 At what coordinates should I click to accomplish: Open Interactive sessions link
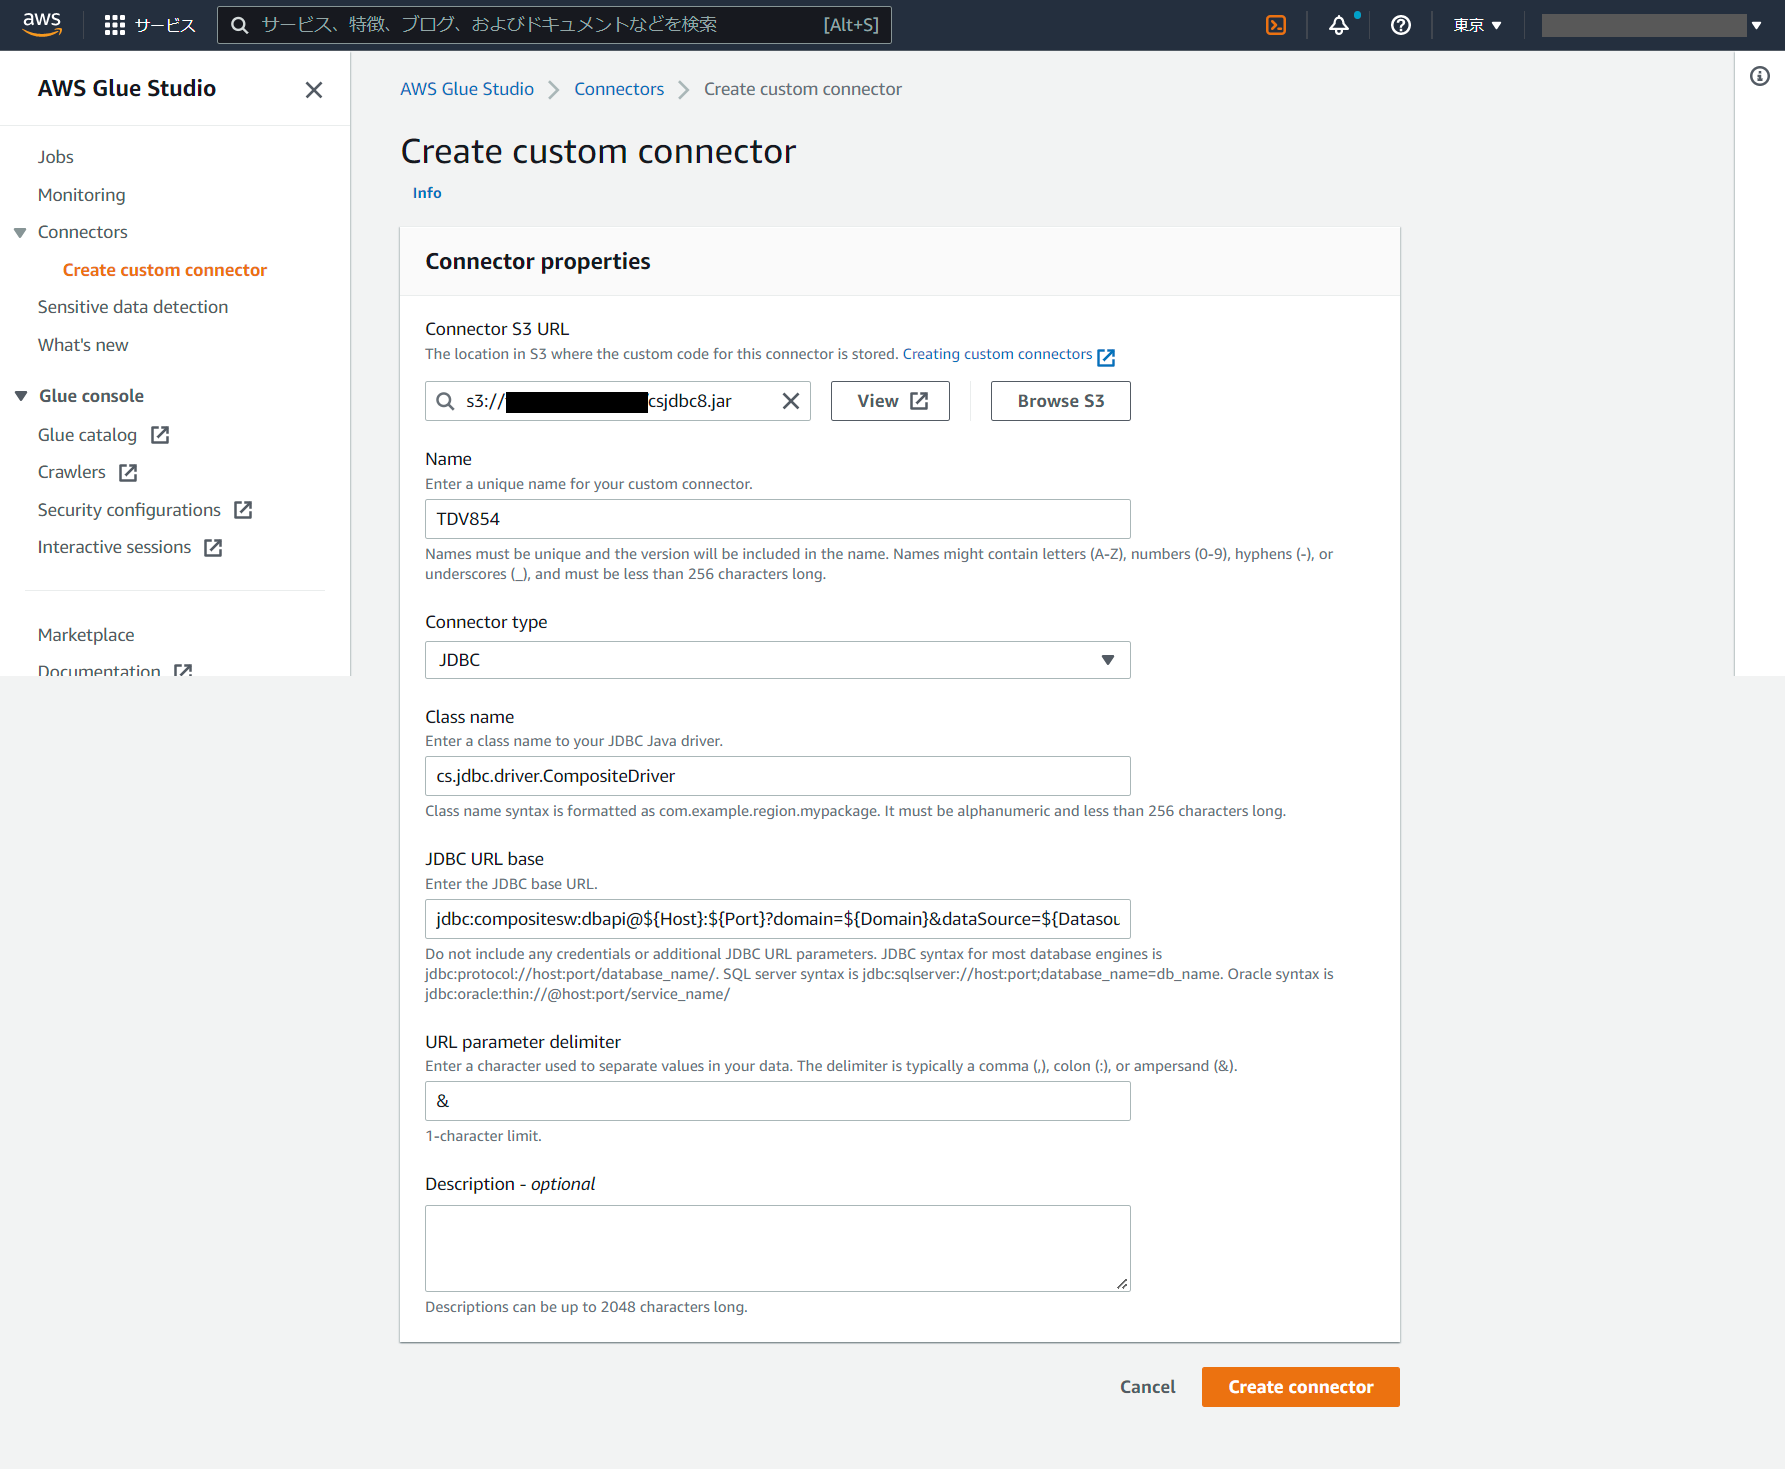click(x=114, y=547)
